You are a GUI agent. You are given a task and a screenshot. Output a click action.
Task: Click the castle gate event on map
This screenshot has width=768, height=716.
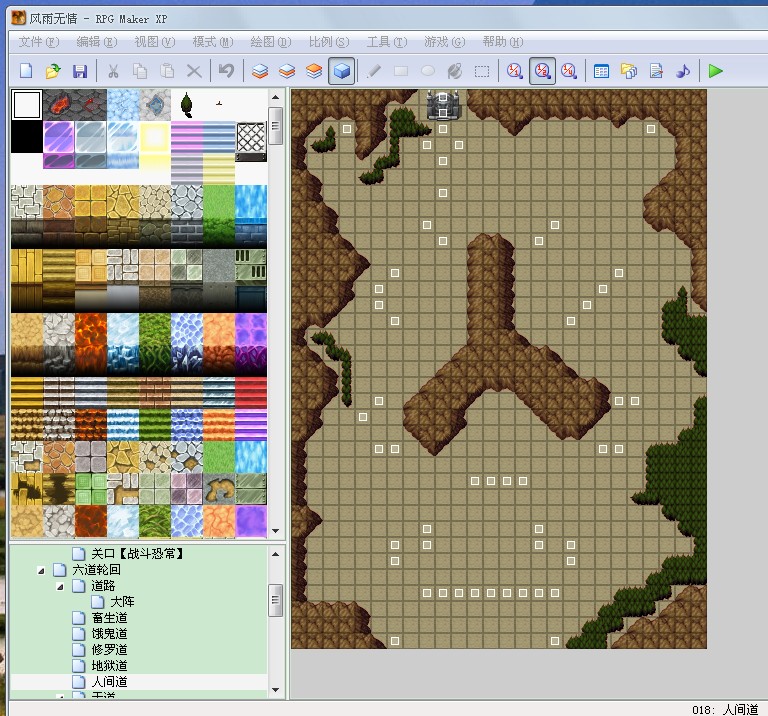tap(443, 105)
